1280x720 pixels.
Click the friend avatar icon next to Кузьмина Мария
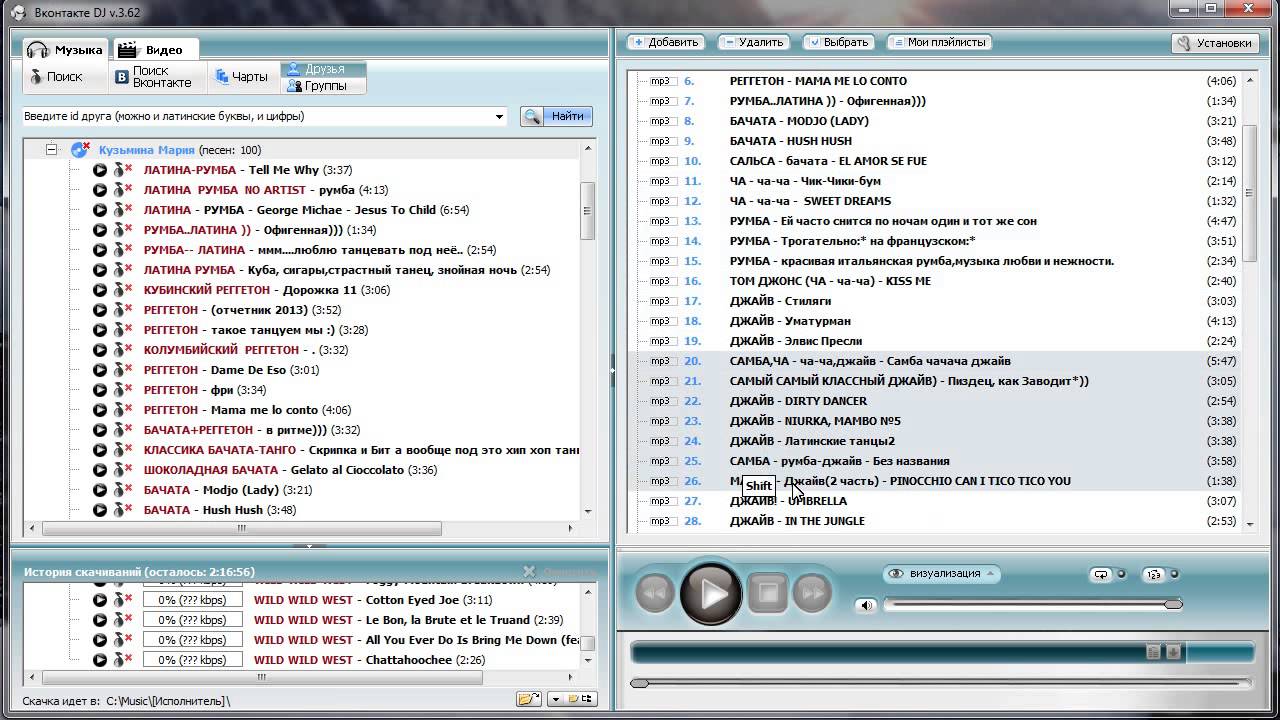pos(80,150)
